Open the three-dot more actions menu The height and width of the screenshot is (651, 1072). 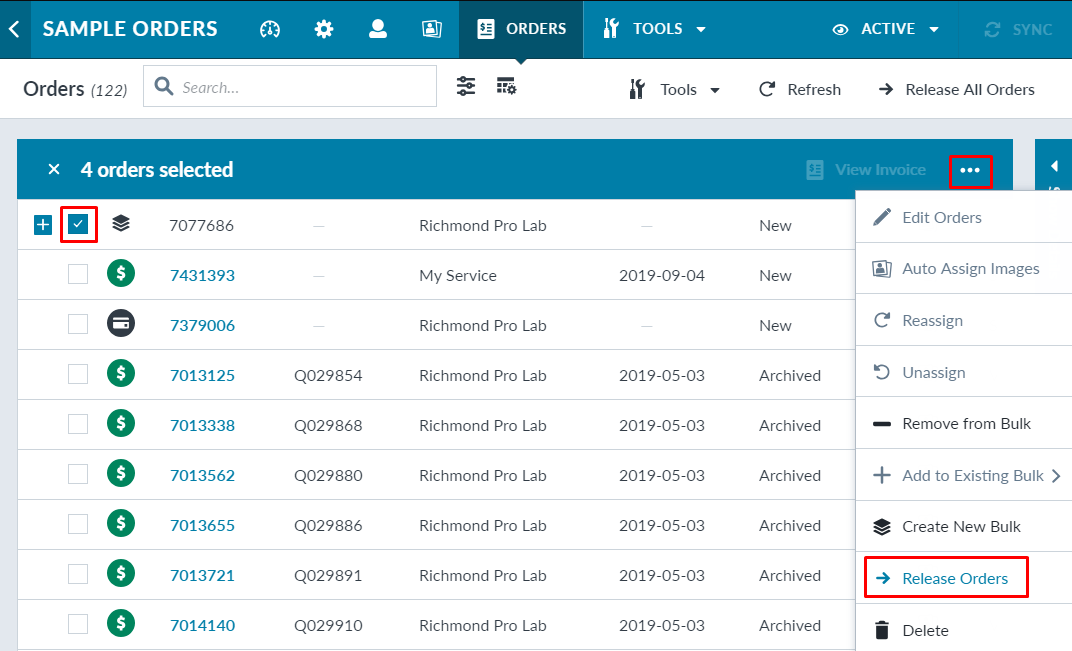970,170
